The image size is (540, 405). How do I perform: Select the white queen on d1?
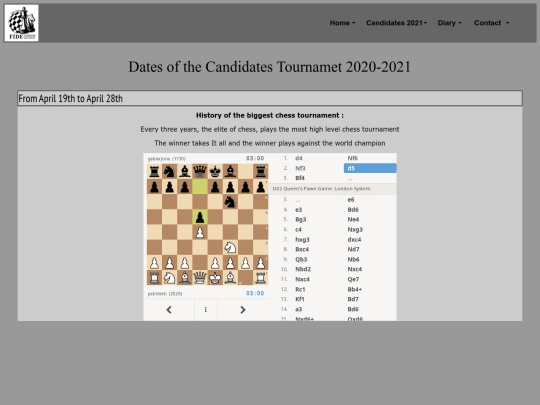point(200,277)
